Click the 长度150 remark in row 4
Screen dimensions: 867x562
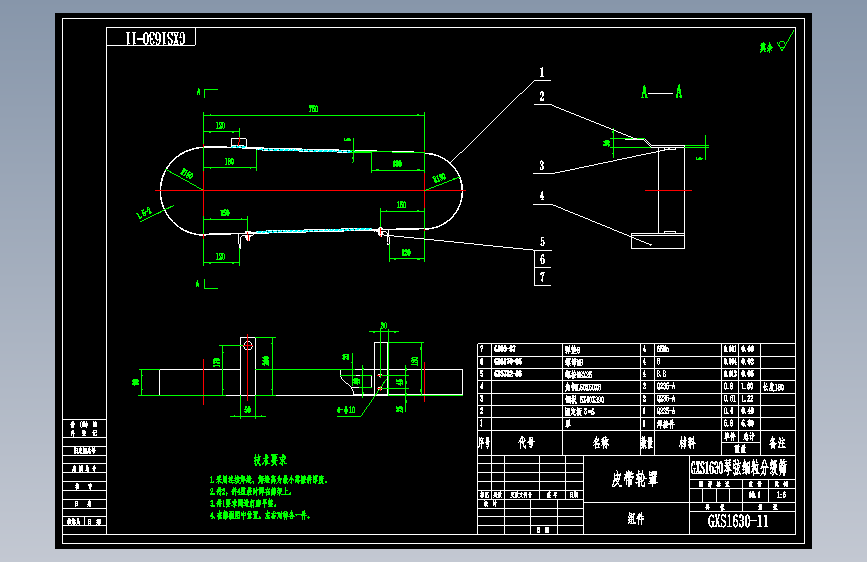click(774, 387)
